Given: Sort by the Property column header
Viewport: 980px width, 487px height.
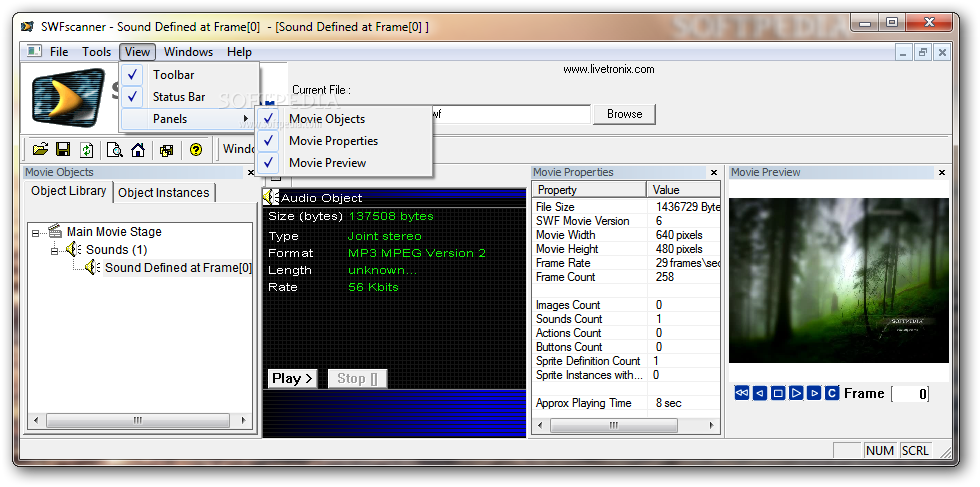Looking at the screenshot, I should click(x=589, y=189).
